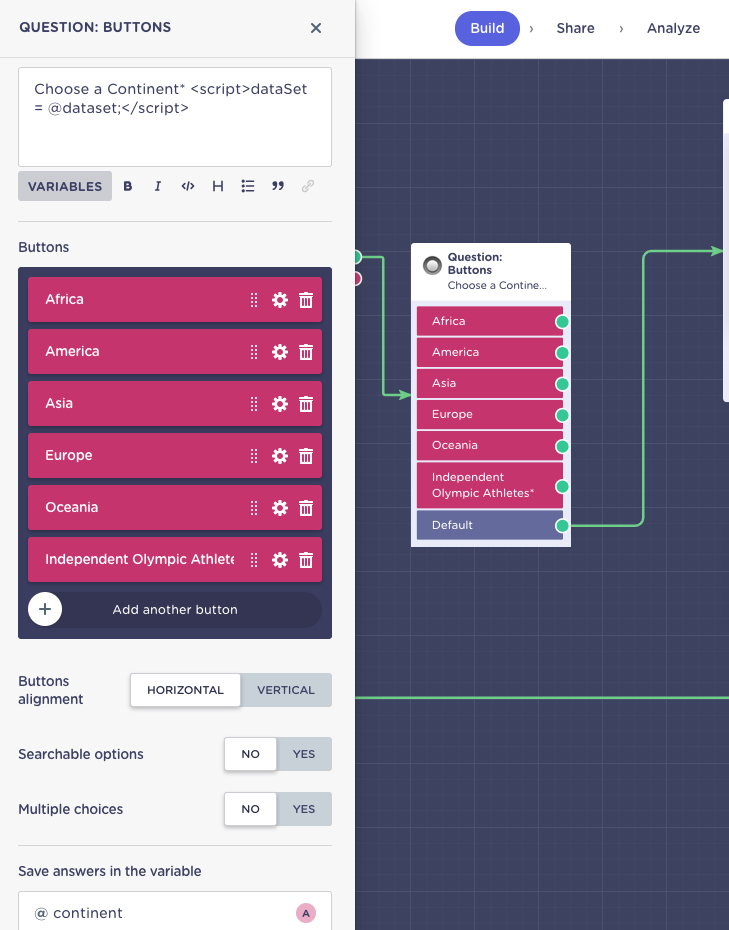The width and height of the screenshot is (729, 930).
Task: Click Independent Olympic Athletes connector on node
Action: point(562,486)
